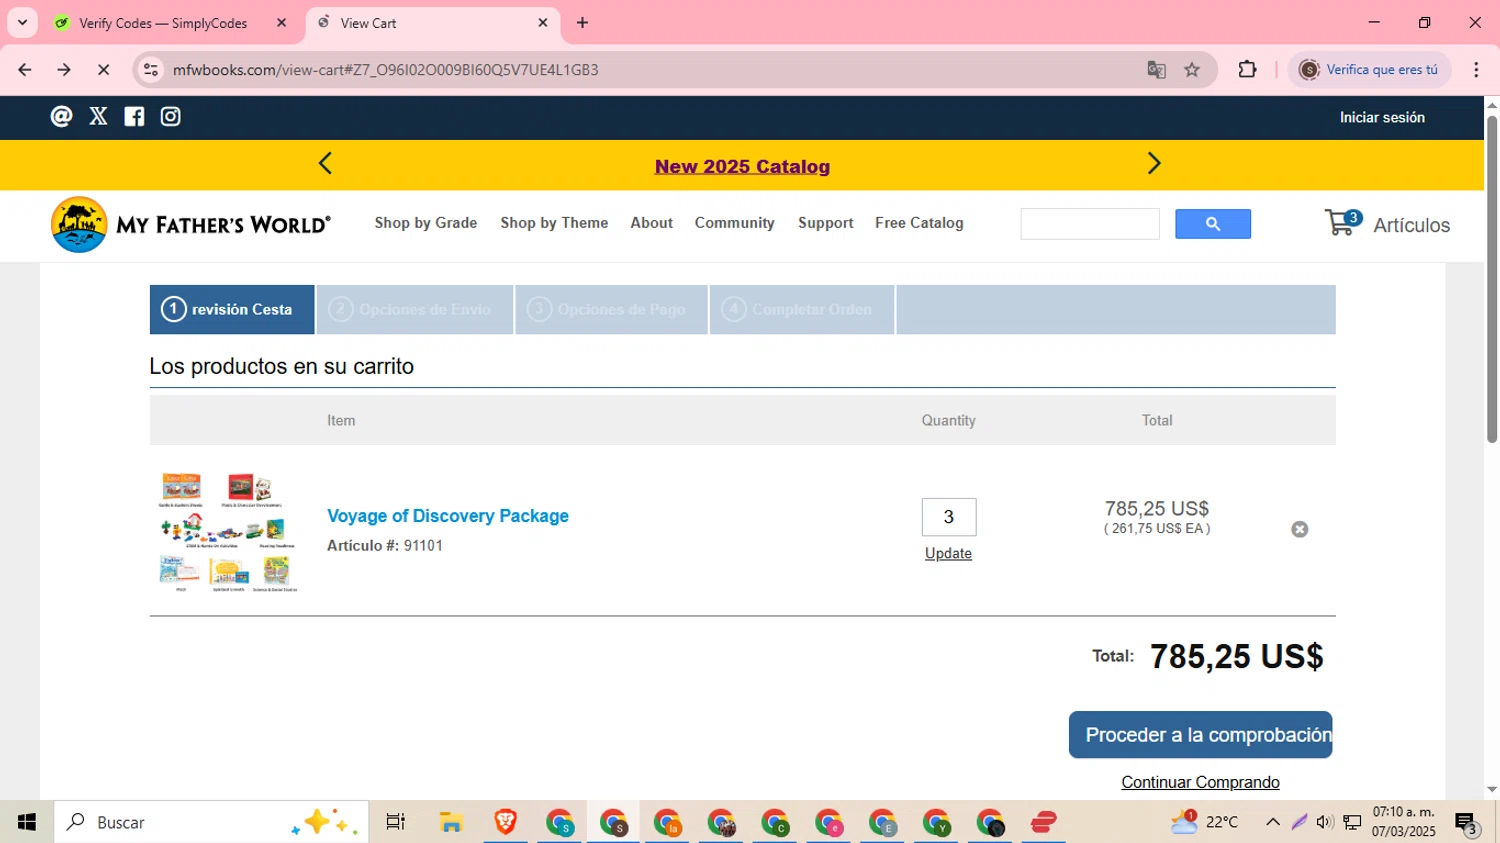Viewport: 1500px width, 843px height.
Task: Click Continuar Comprando link
Action: [1200, 782]
